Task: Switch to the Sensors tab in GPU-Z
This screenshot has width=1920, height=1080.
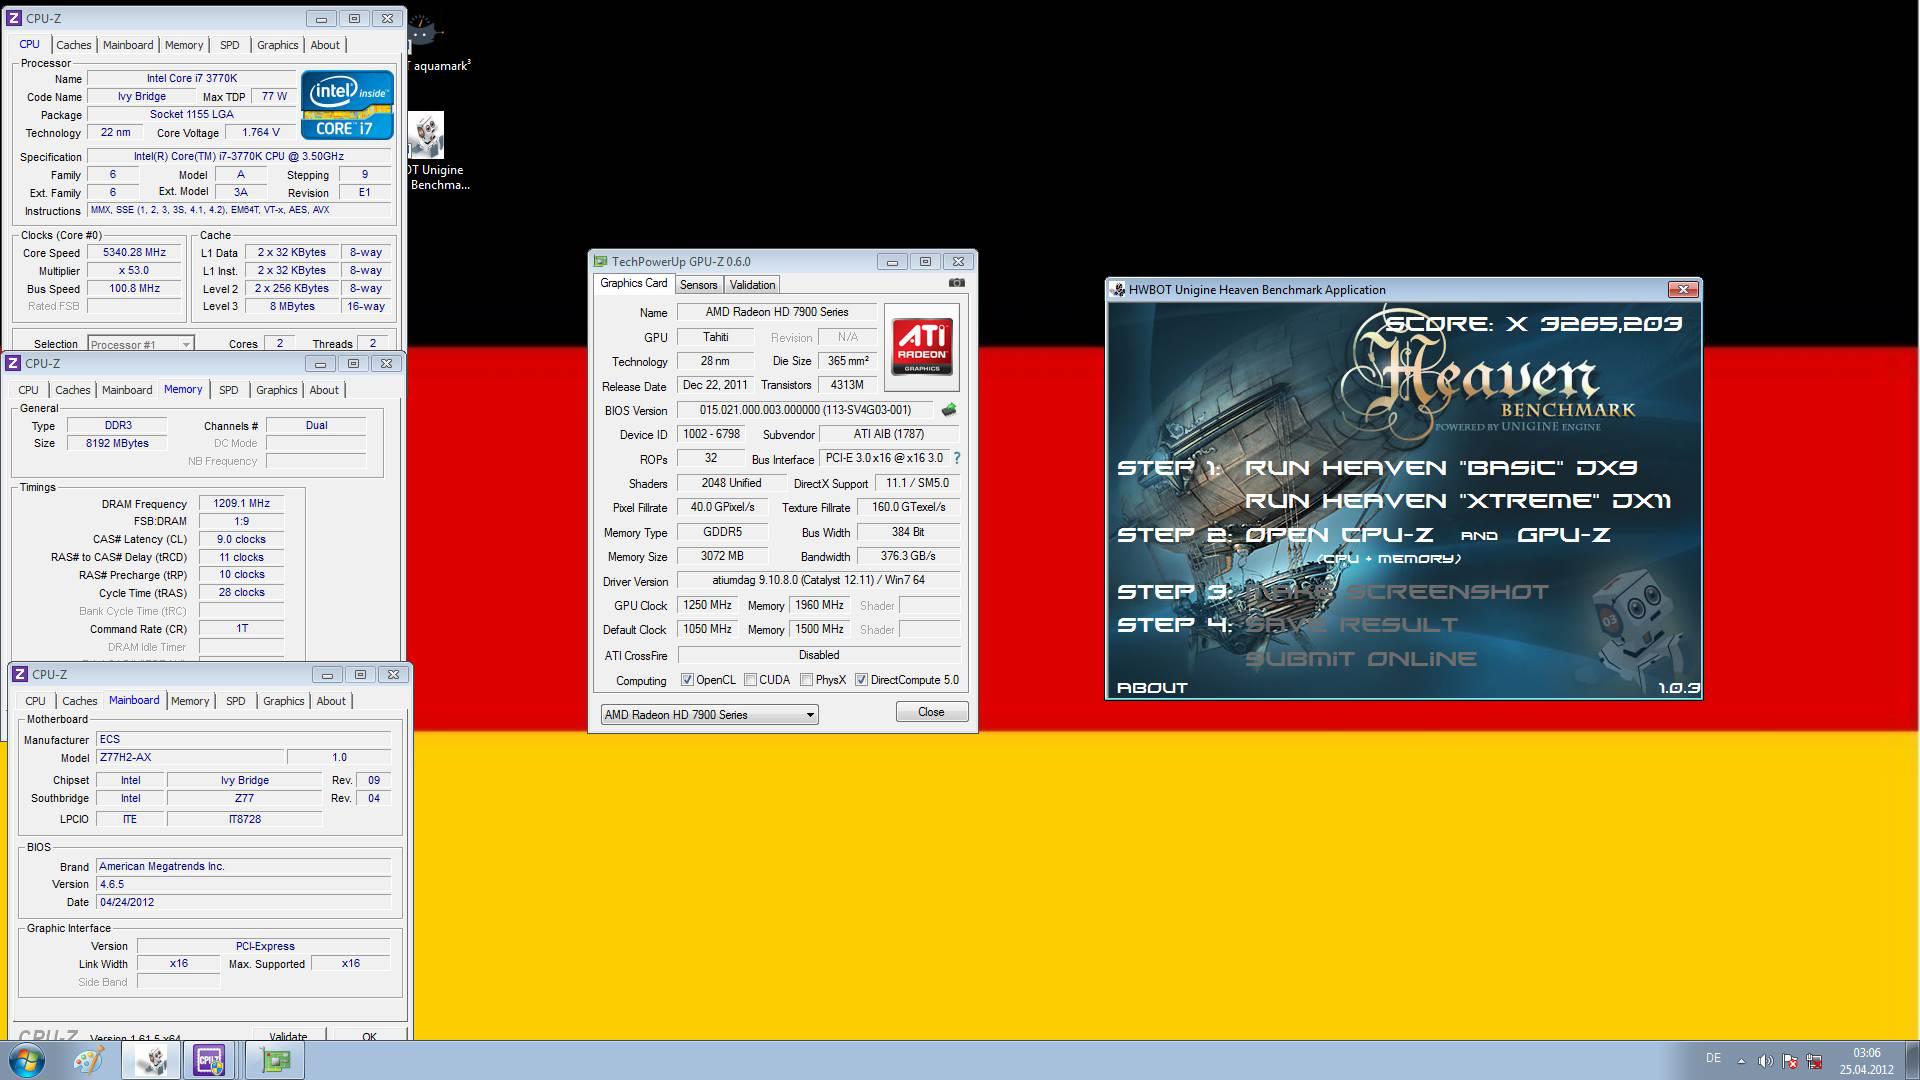Action: pyautogui.click(x=698, y=285)
